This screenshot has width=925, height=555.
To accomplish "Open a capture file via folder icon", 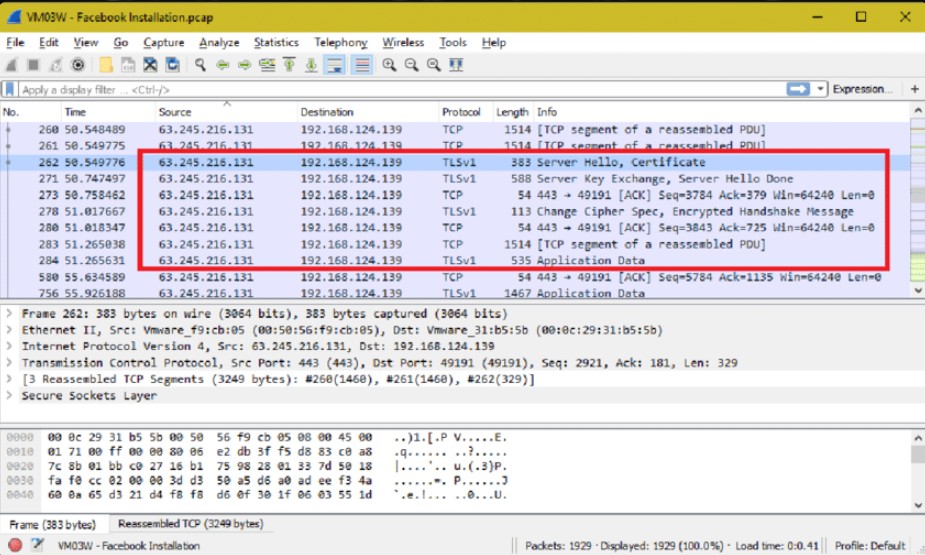I will pyautogui.click(x=106, y=65).
